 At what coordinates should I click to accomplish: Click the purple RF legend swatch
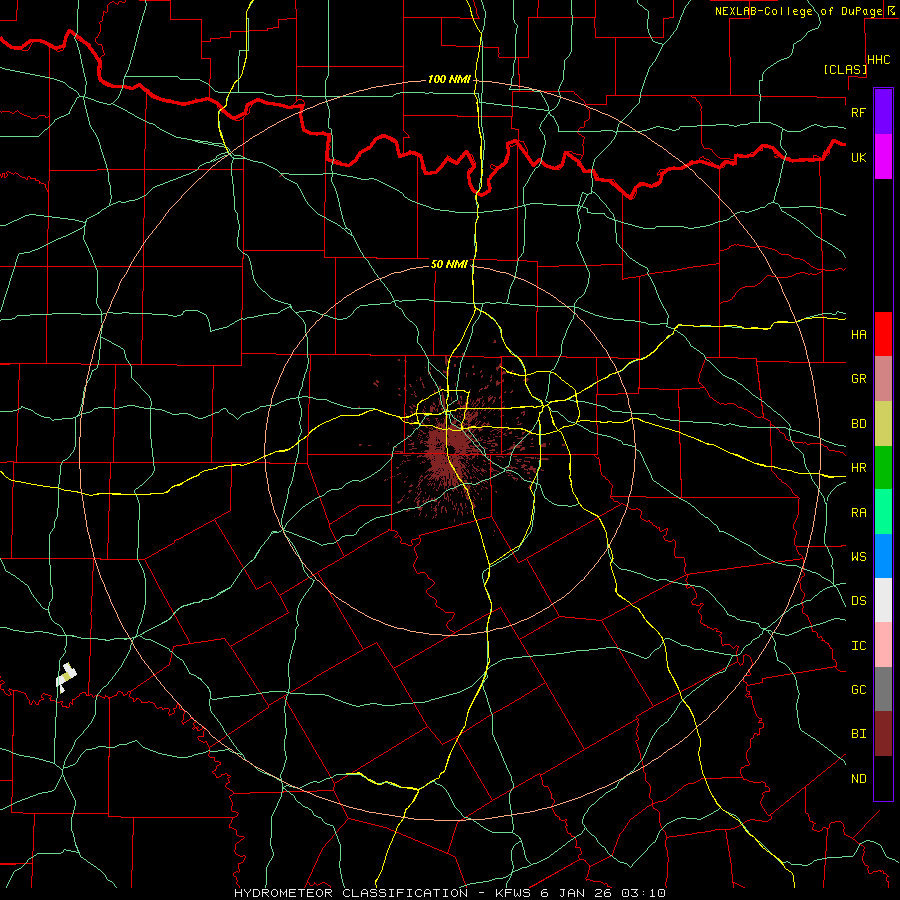point(883,112)
